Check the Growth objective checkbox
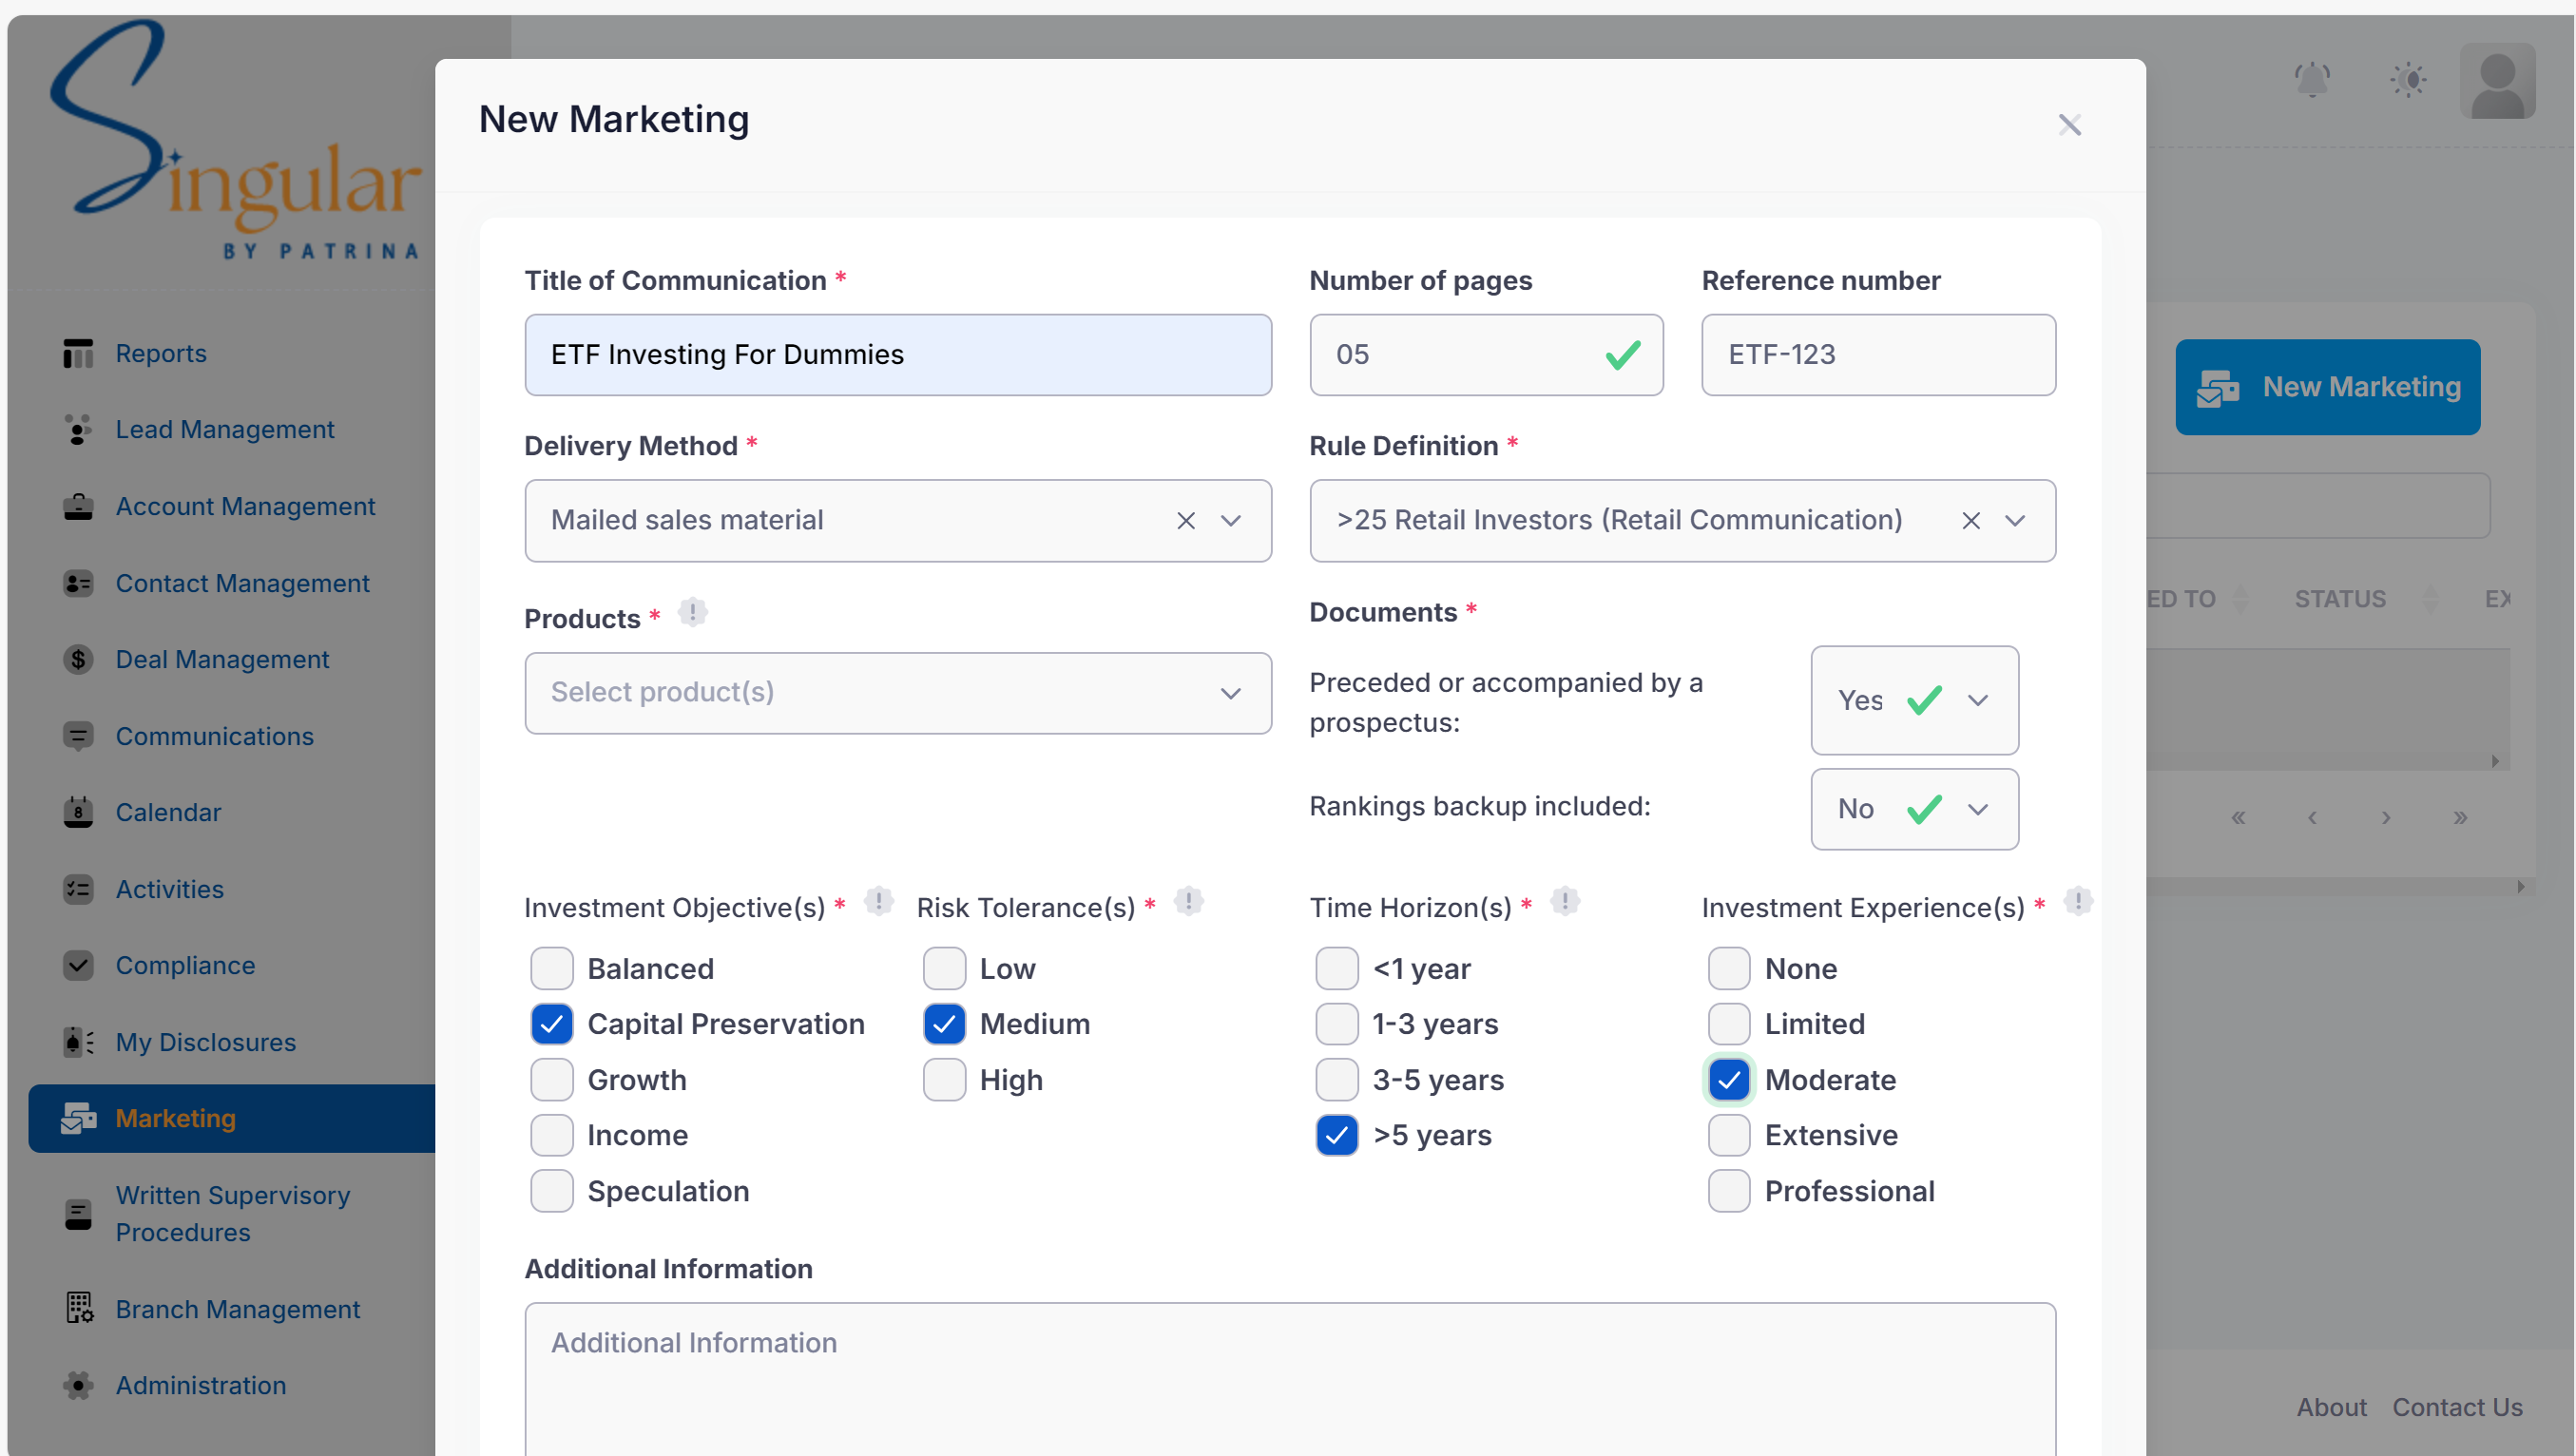Image resolution: width=2576 pixels, height=1456 pixels. (x=551, y=1080)
